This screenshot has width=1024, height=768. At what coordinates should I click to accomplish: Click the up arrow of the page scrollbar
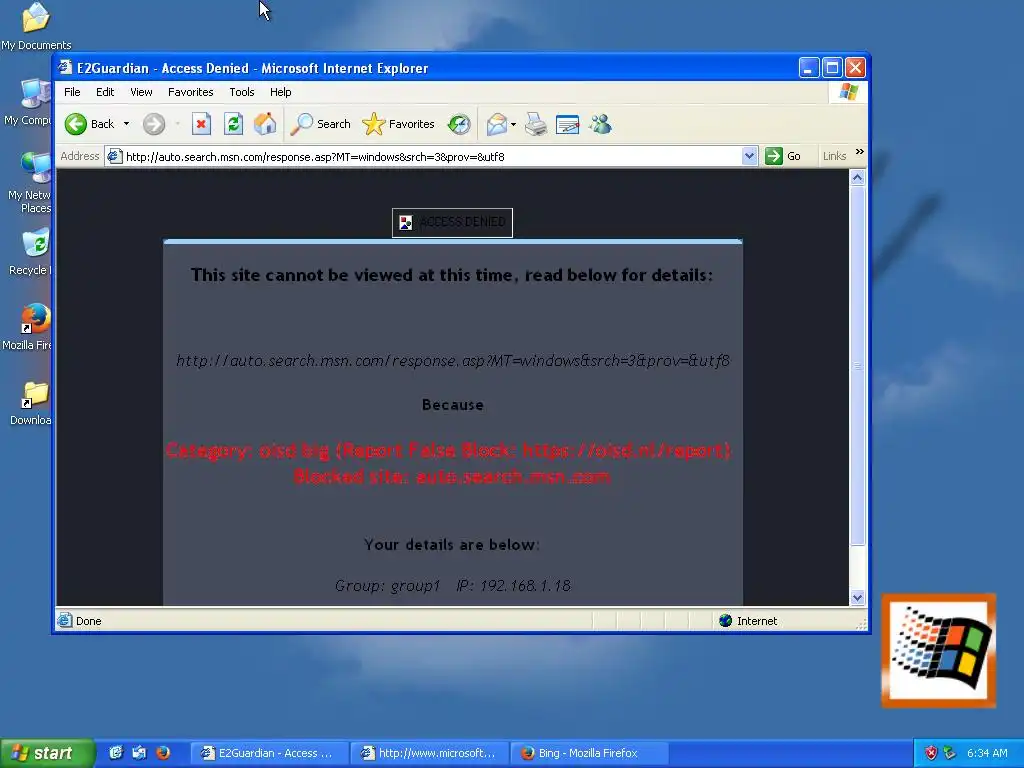[857, 178]
